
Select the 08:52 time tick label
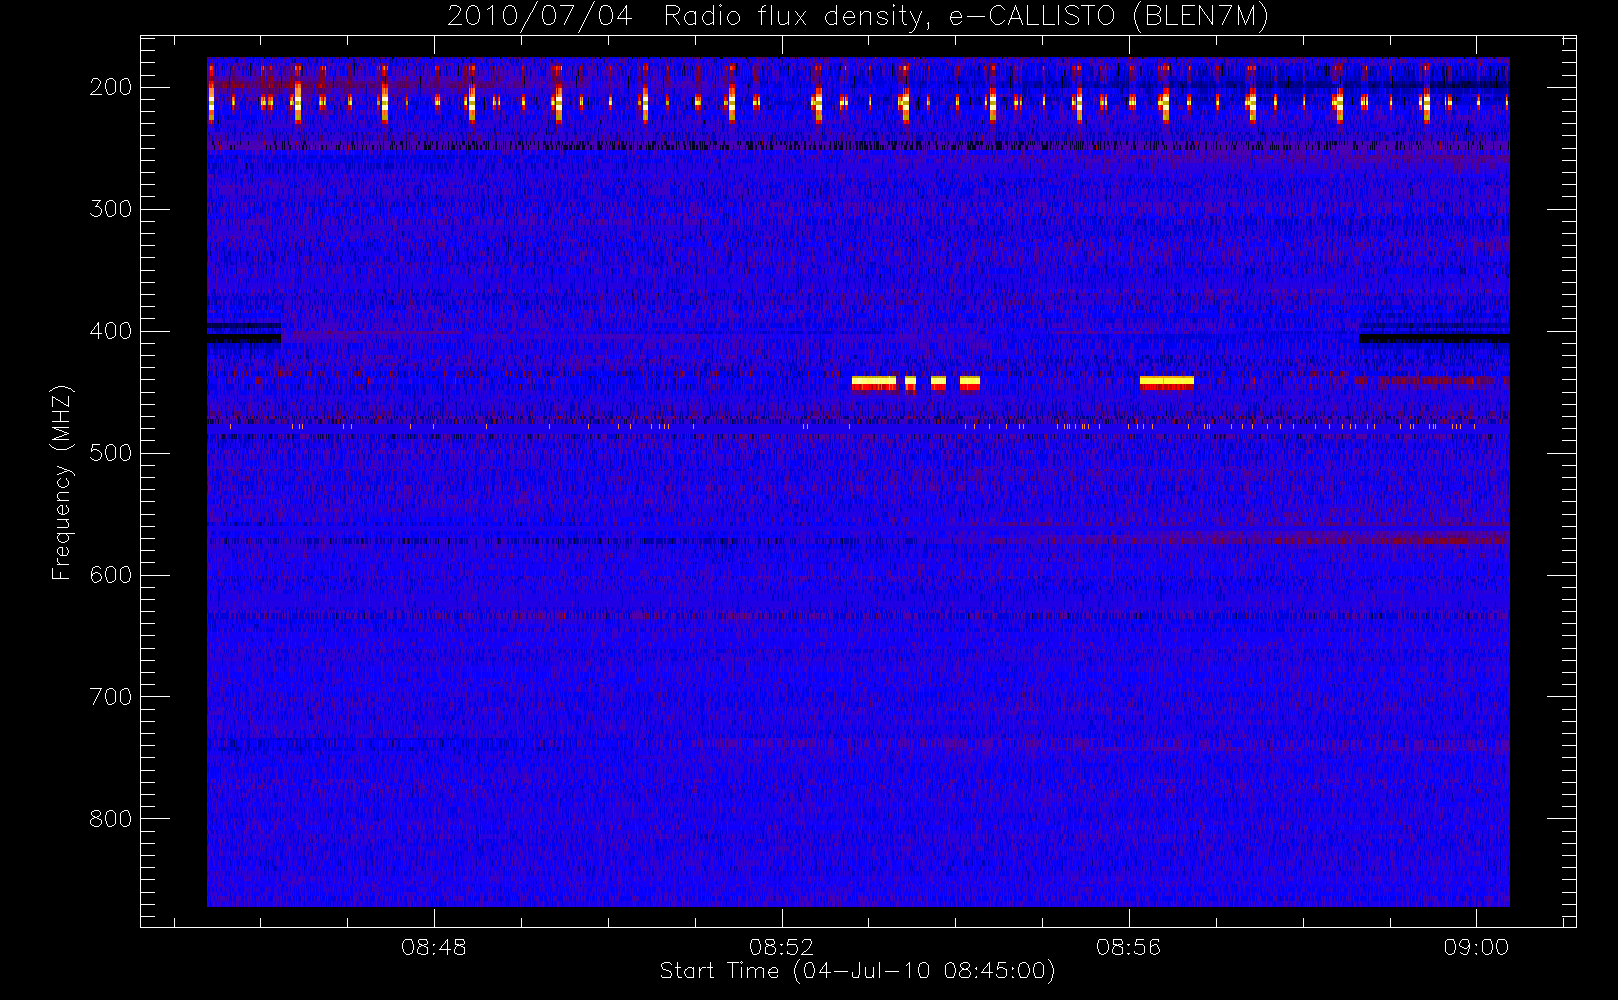point(782,947)
